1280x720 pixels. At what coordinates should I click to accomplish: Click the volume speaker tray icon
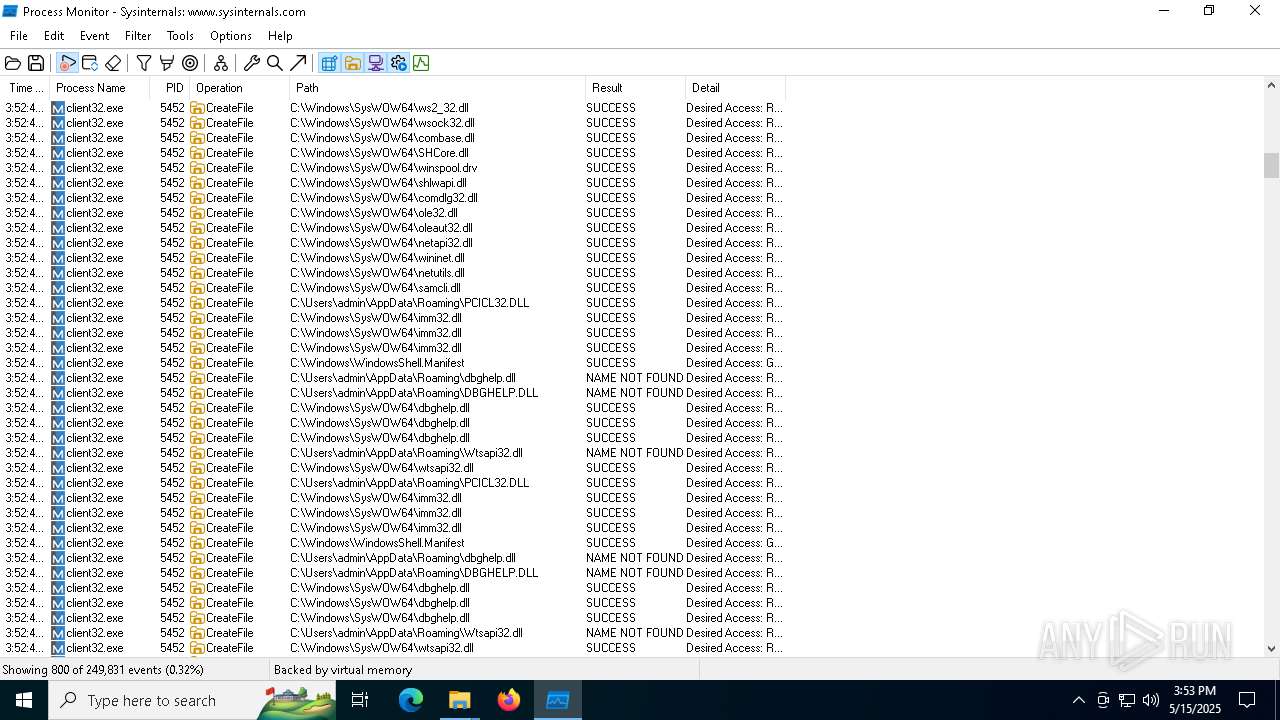pyautogui.click(x=1151, y=700)
